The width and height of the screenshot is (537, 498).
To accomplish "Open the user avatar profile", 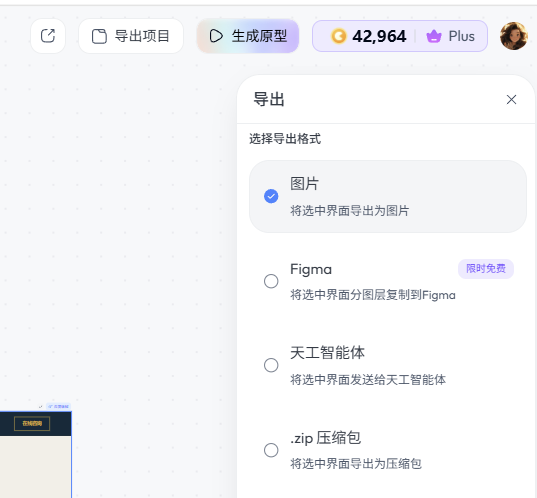I will click(x=514, y=36).
